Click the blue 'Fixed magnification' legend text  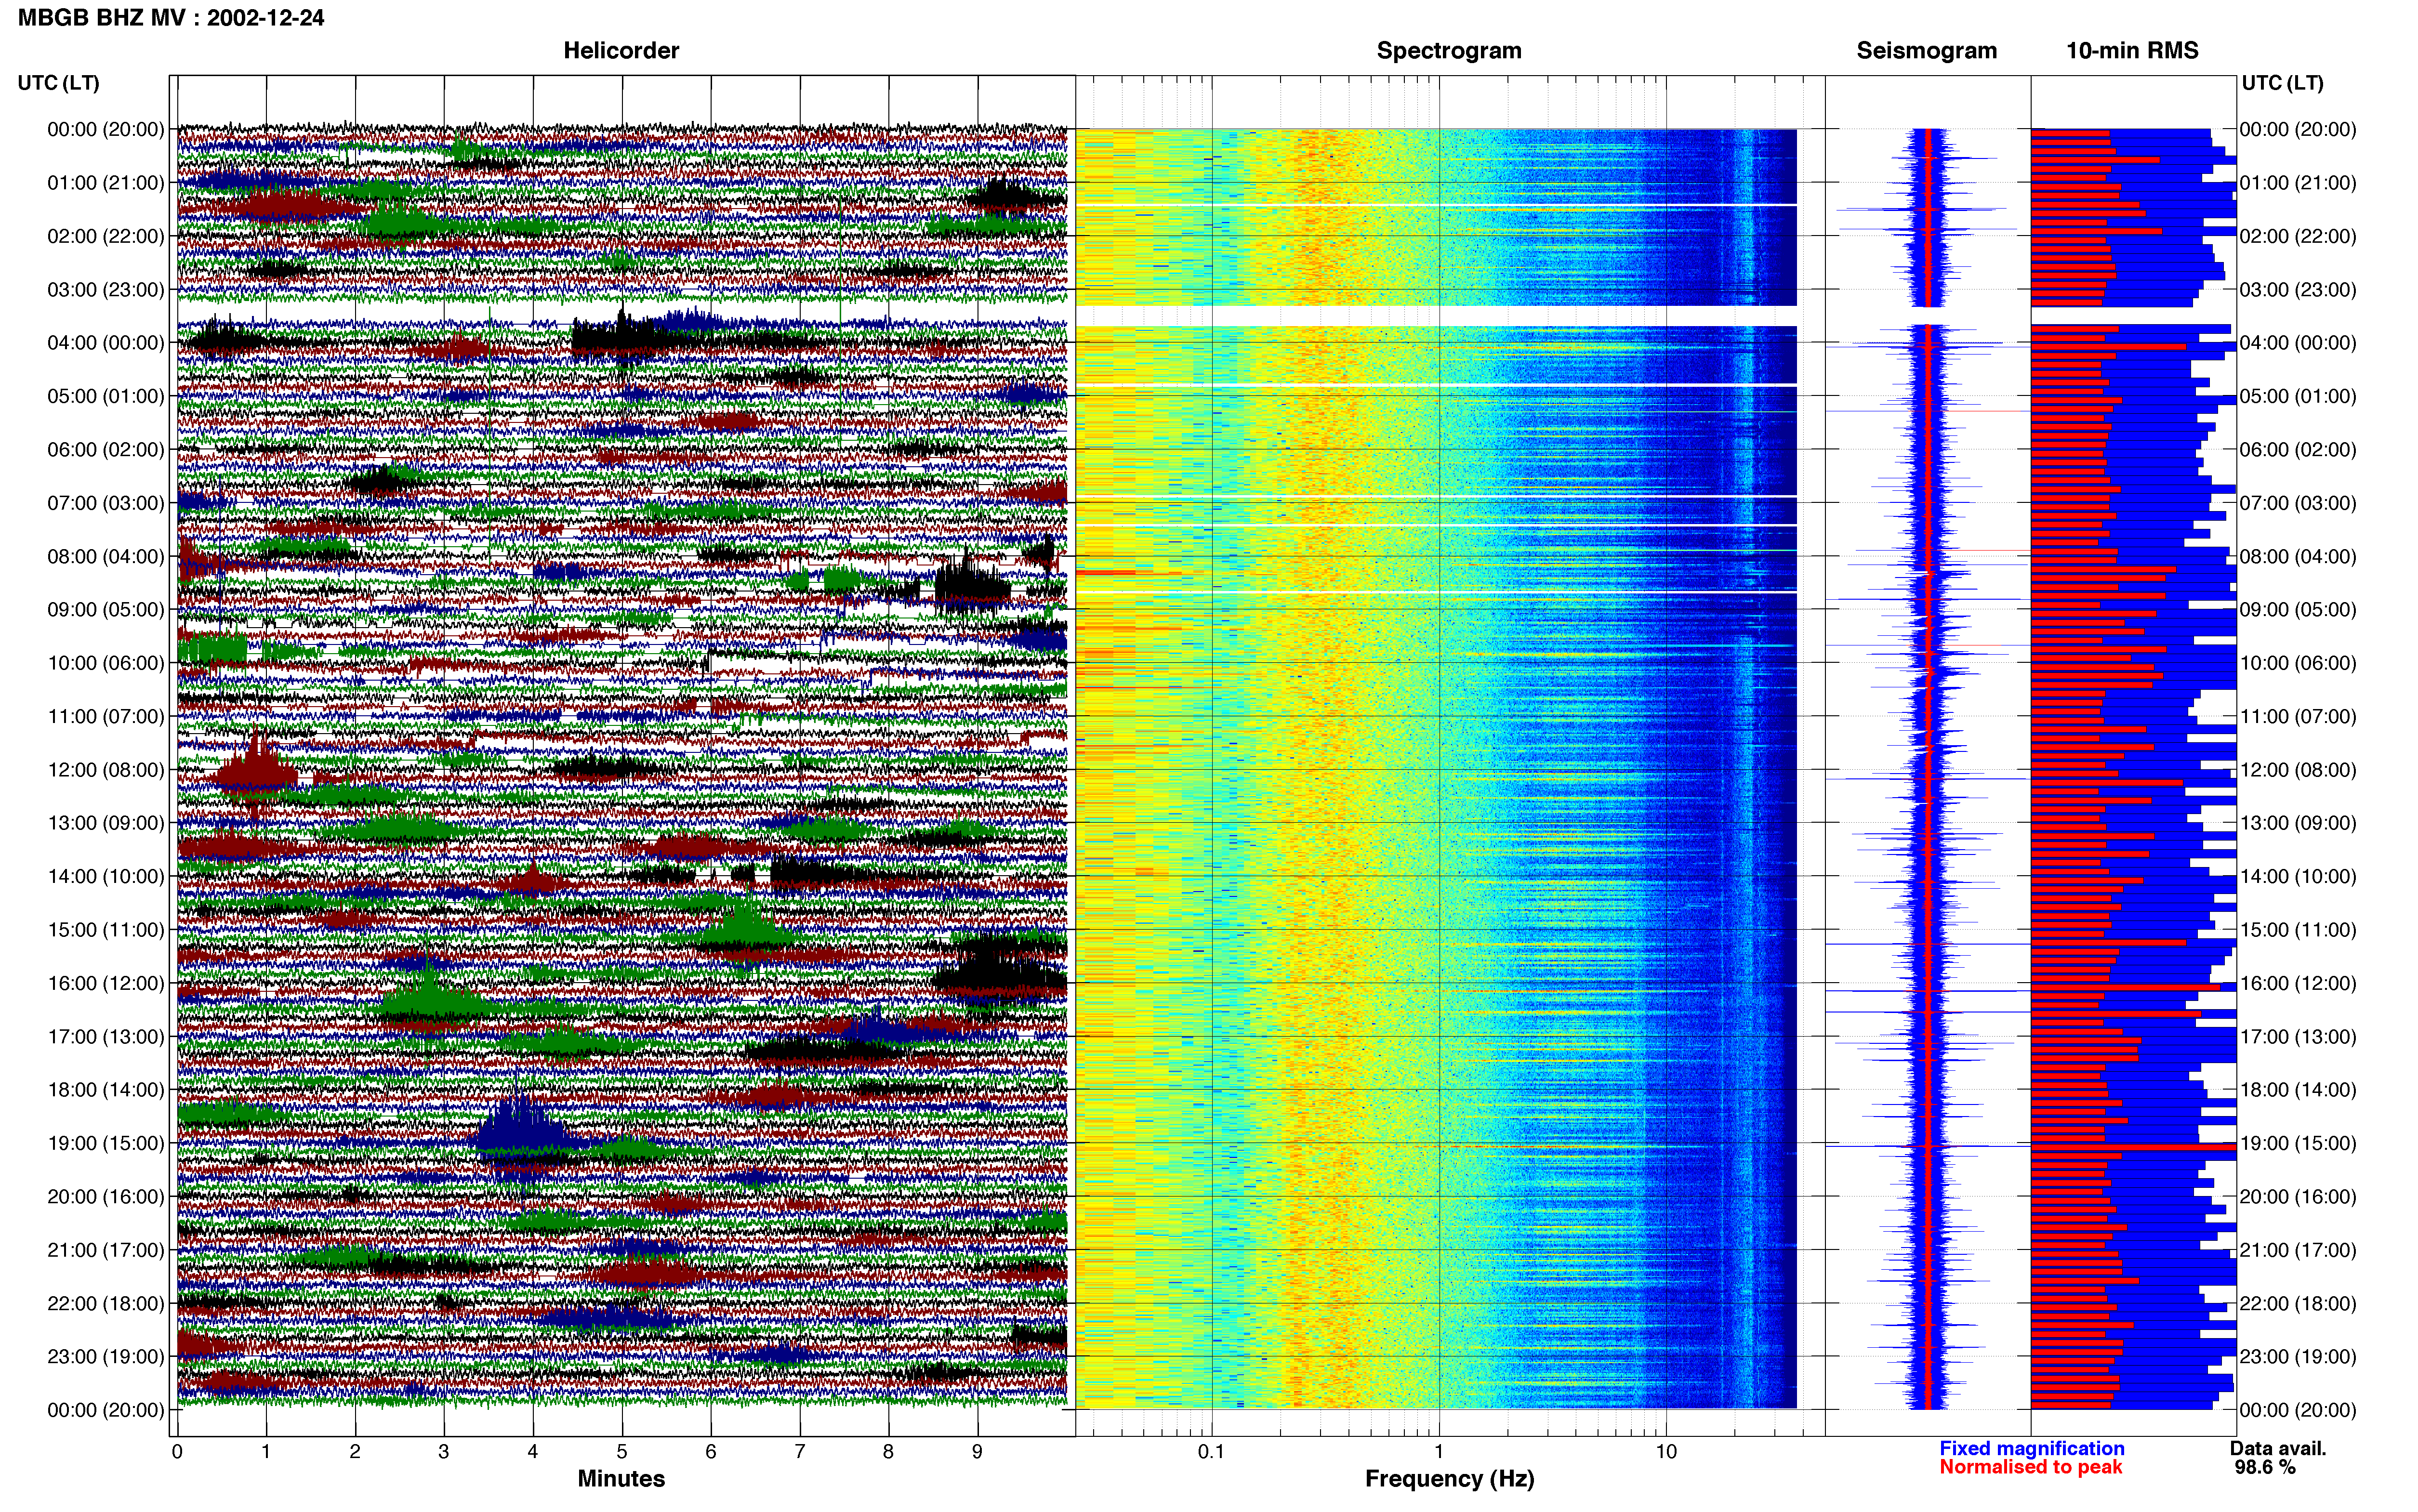pyautogui.click(x=2031, y=1449)
